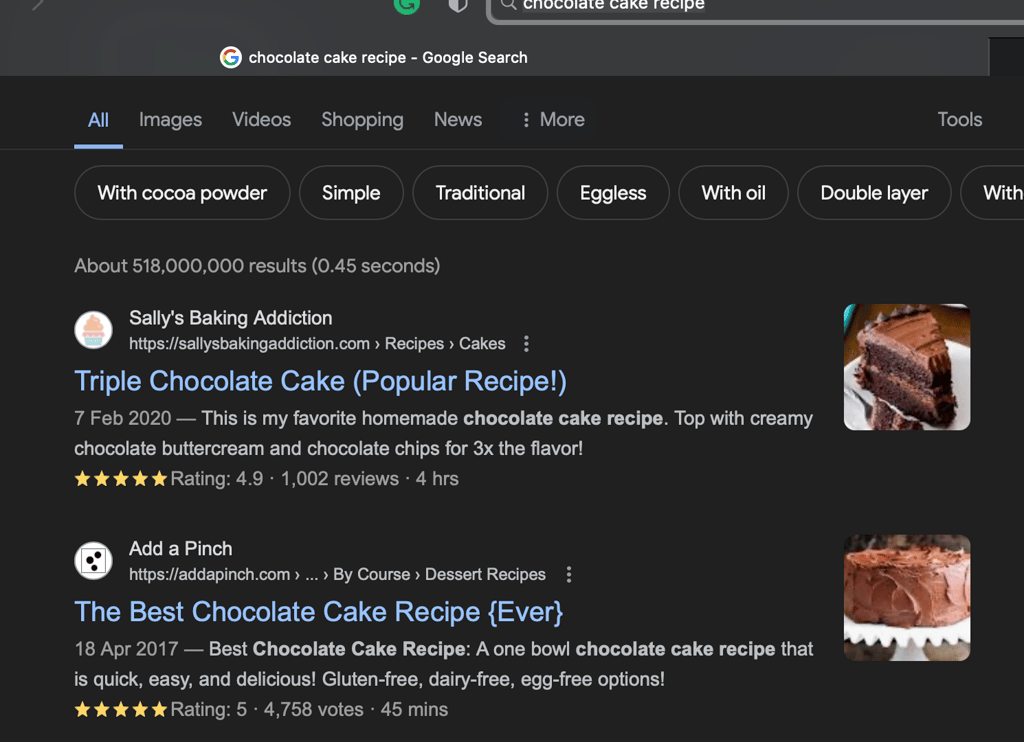Click the privacy shield icon
The image size is (1024, 742).
458,5
